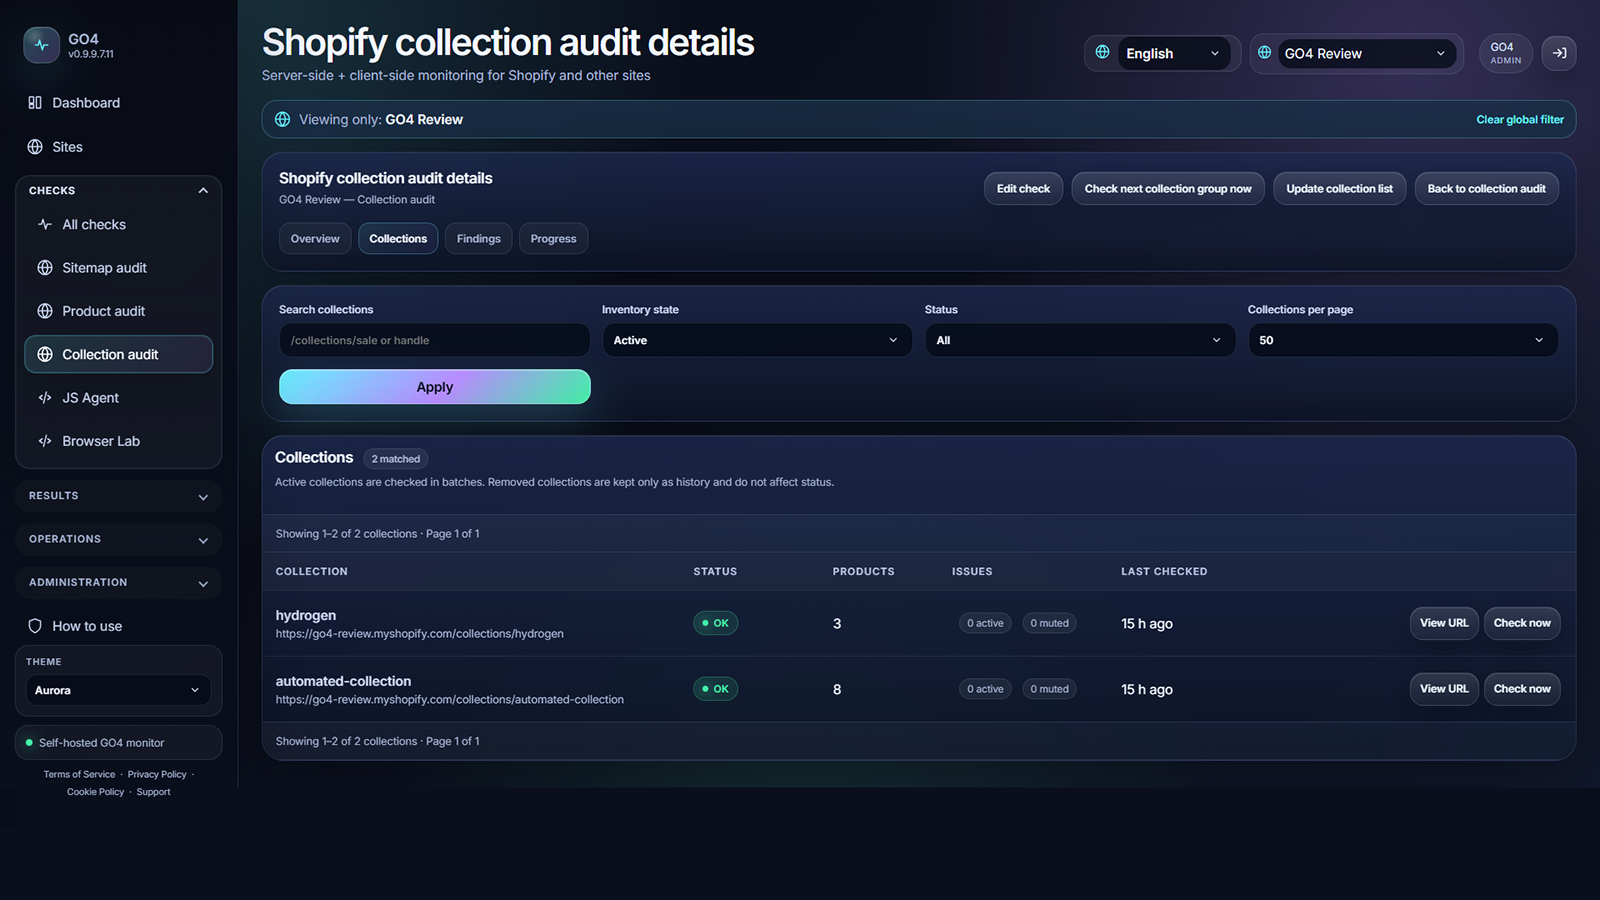
Task: Switch to the Findings tab
Action: click(479, 239)
